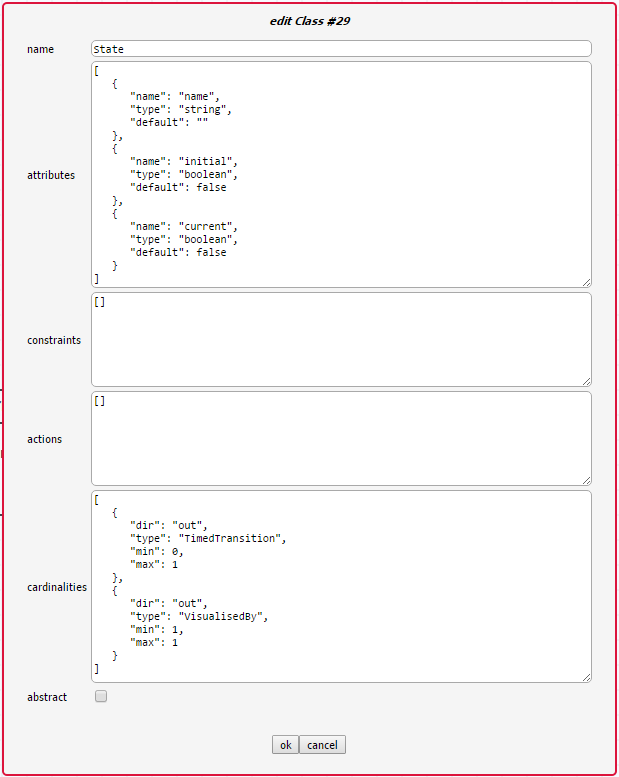Grab the constraints text area resize handle
Image resolution: width=619 pixels, height=777 pixels.
(586, 381)
